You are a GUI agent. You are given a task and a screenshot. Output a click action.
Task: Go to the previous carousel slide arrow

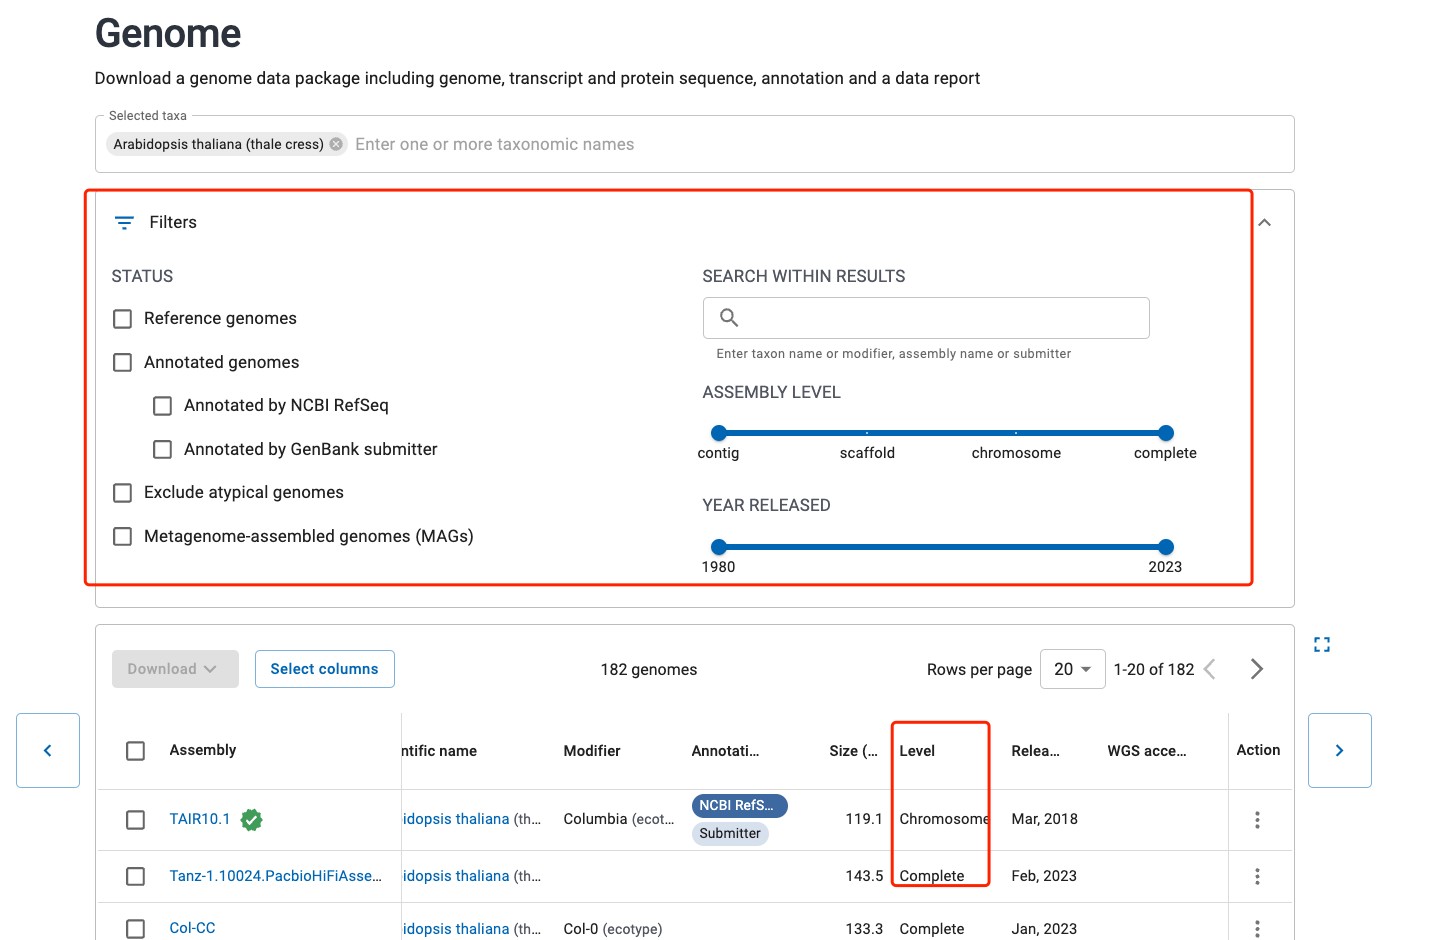[x=48, y=750]
